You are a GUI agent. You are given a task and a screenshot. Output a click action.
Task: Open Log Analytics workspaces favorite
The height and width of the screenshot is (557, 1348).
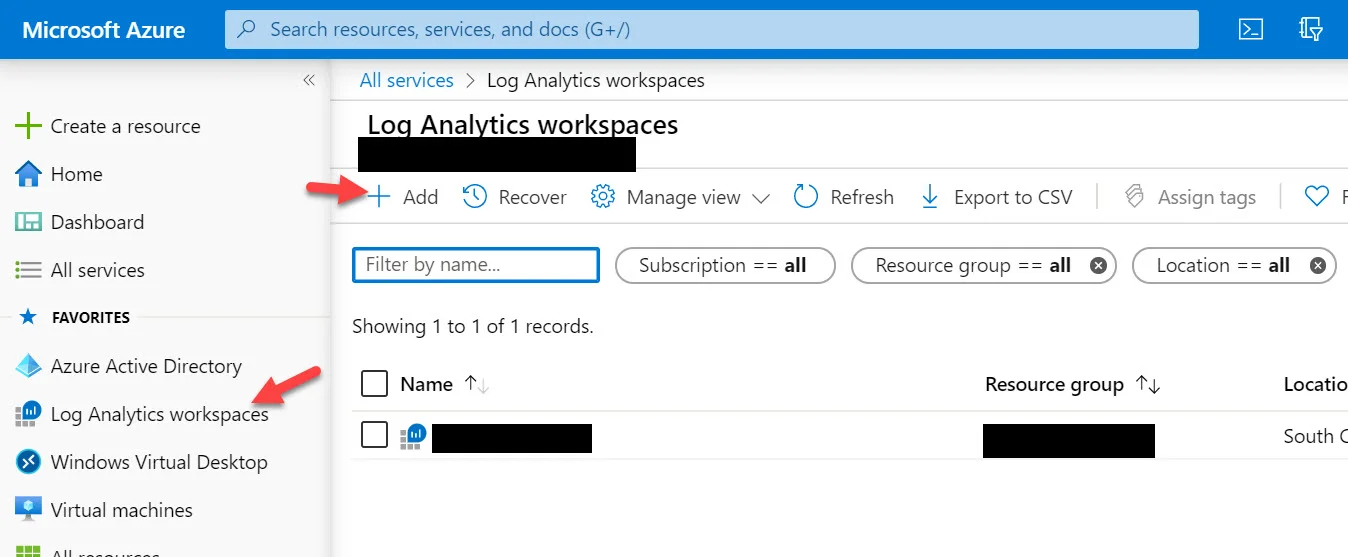[160, 414]
